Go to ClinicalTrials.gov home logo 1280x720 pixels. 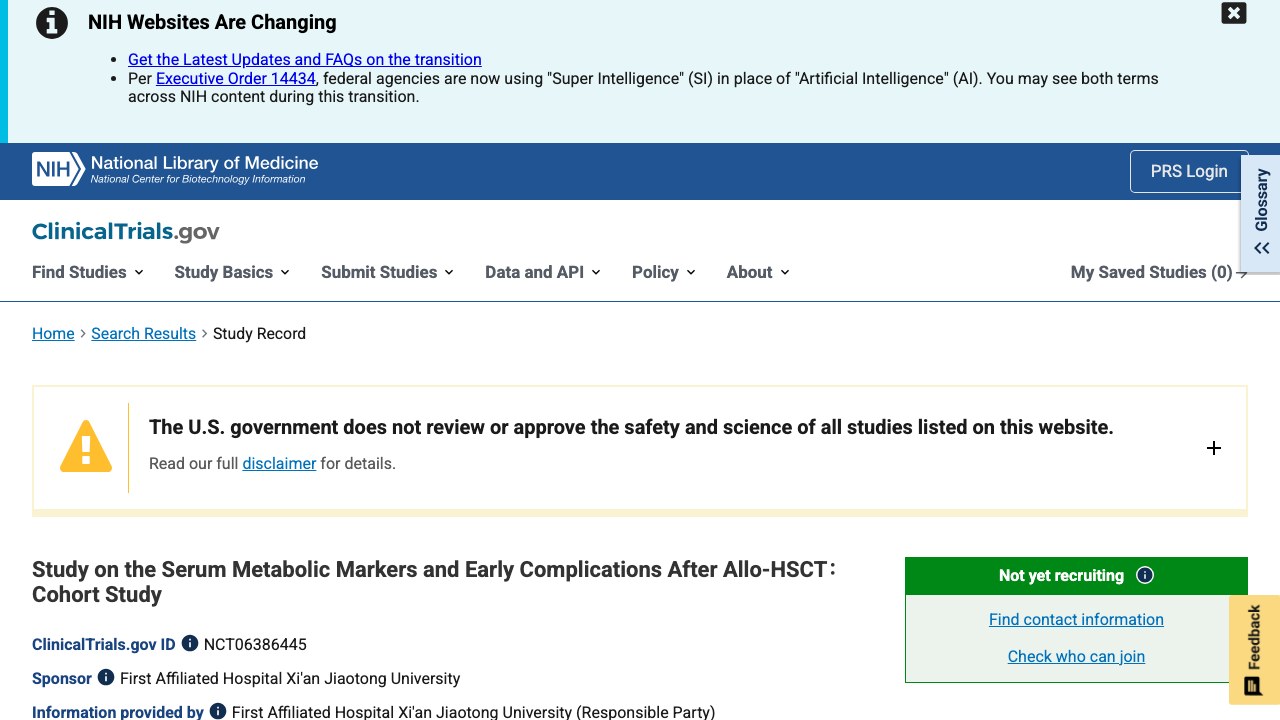tap(126, 232)
